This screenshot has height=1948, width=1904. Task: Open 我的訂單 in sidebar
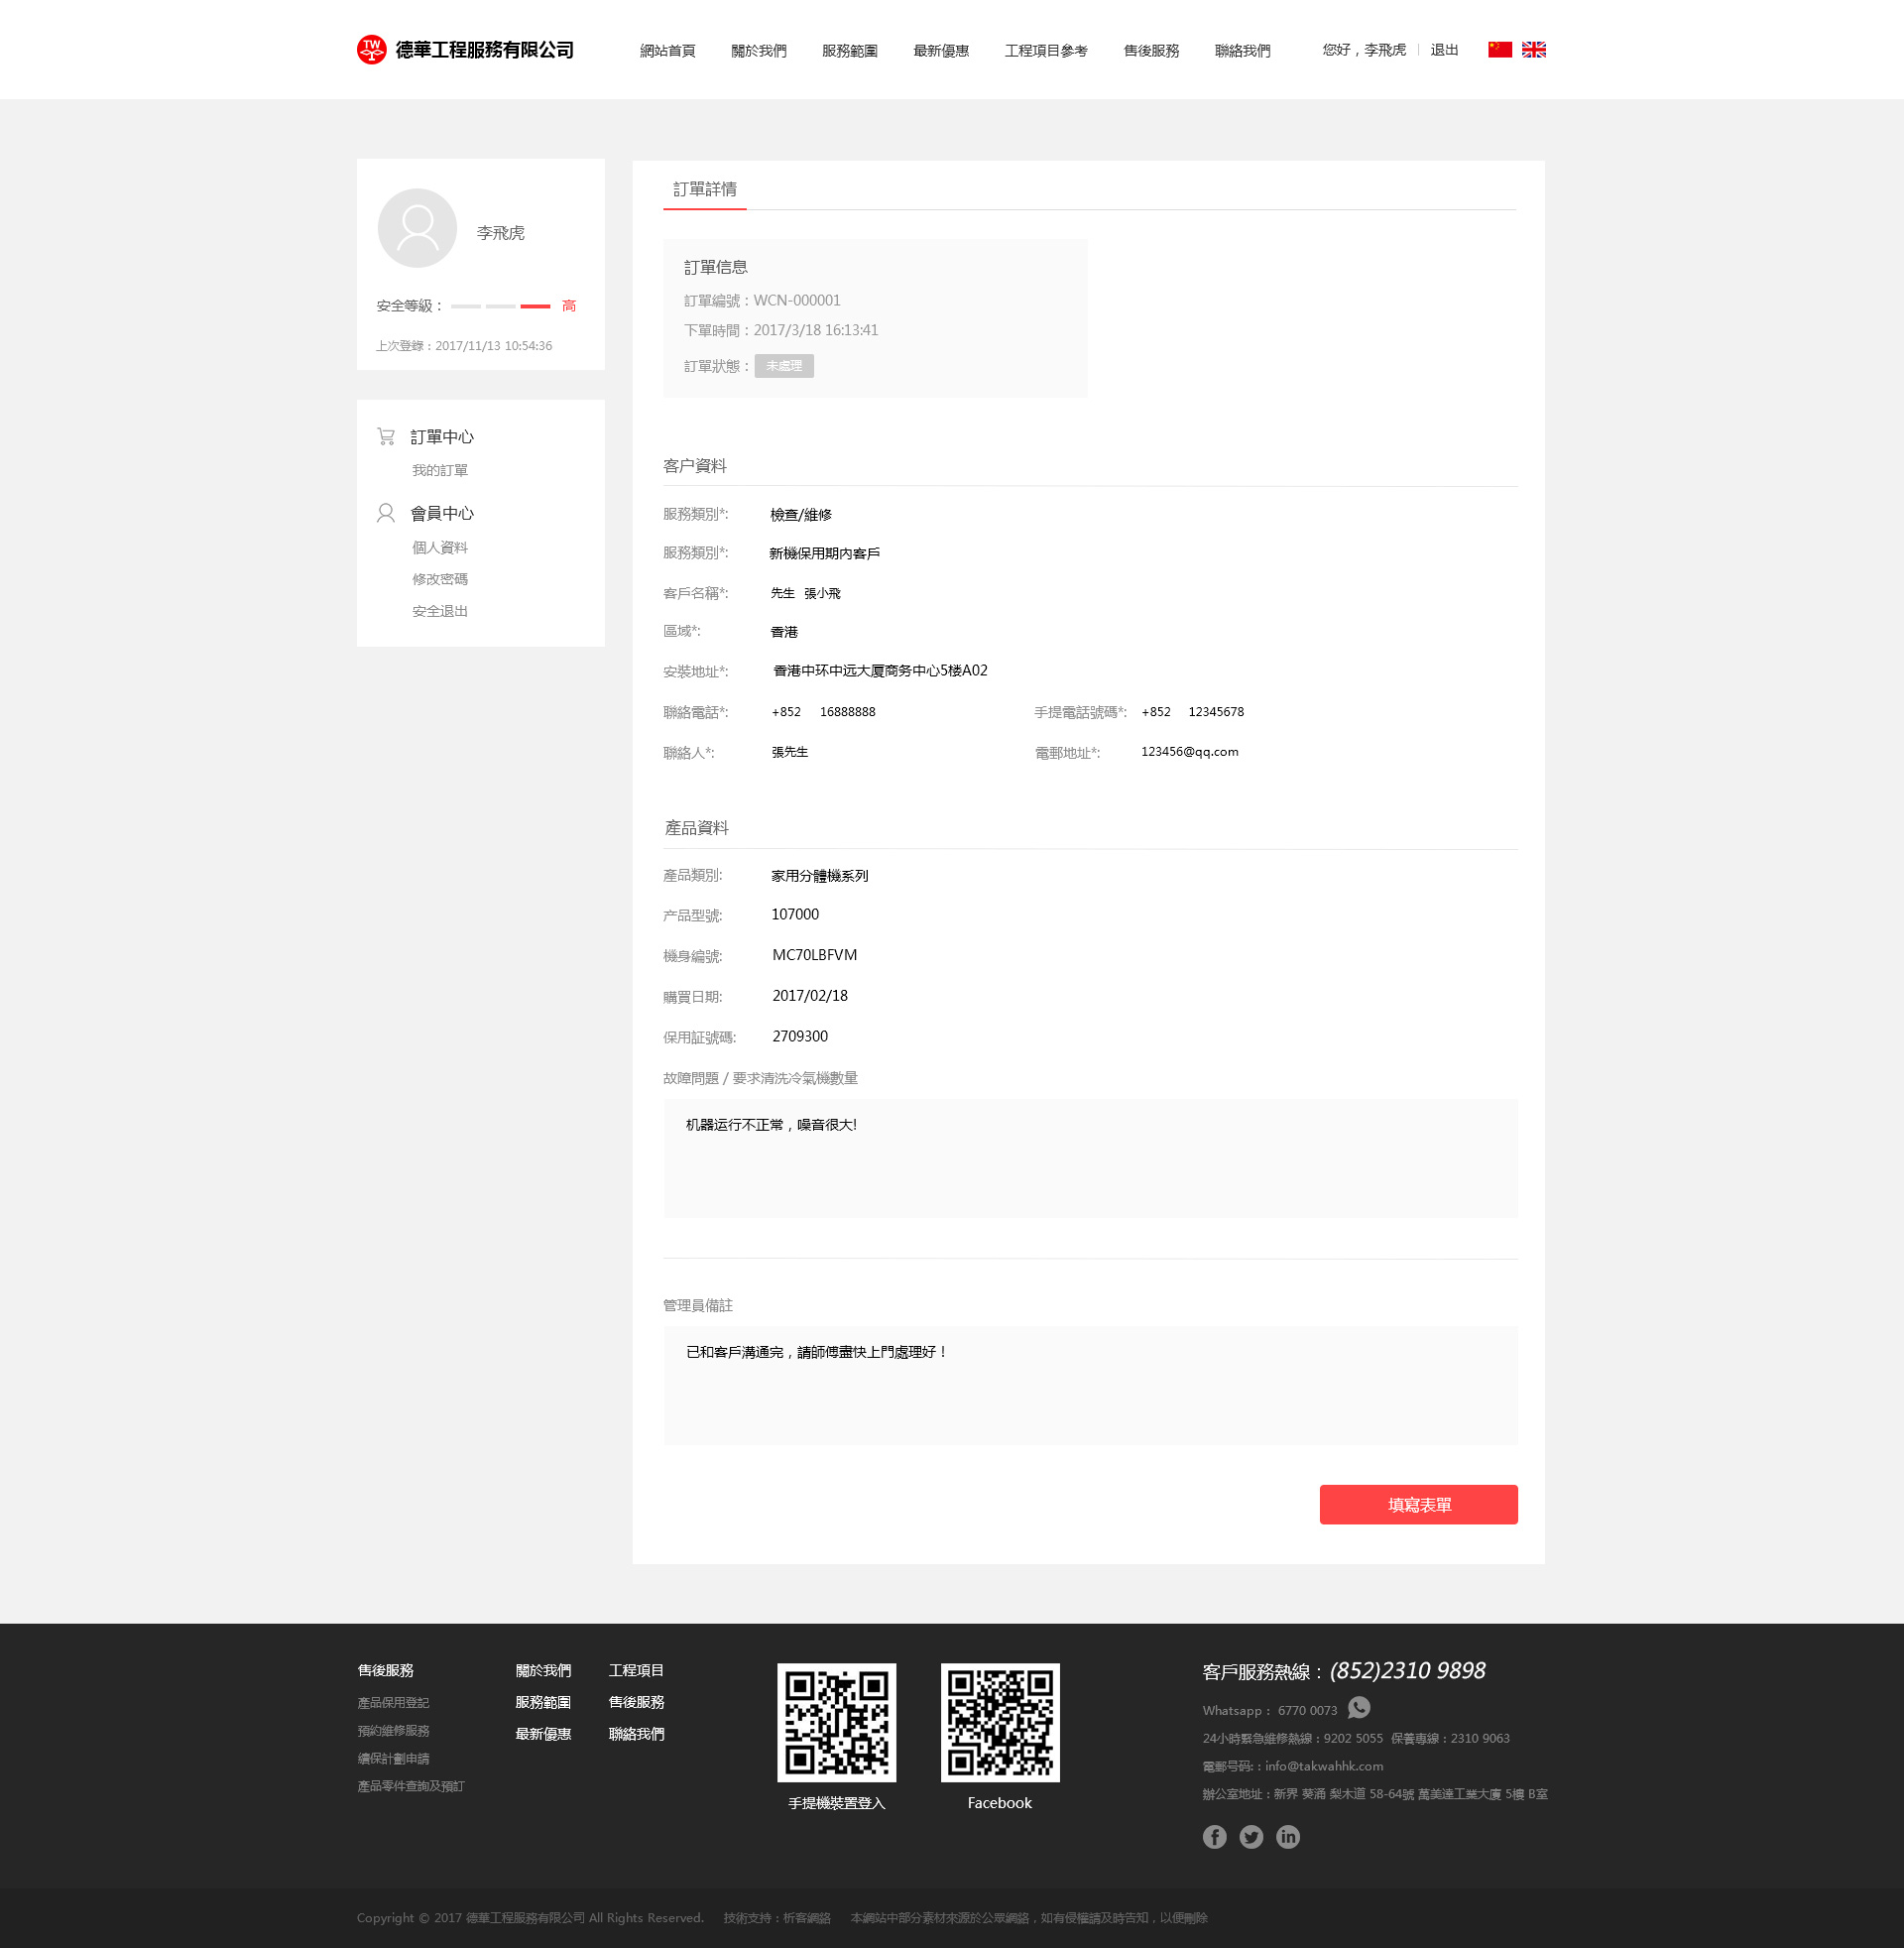[x=439, y=470]
